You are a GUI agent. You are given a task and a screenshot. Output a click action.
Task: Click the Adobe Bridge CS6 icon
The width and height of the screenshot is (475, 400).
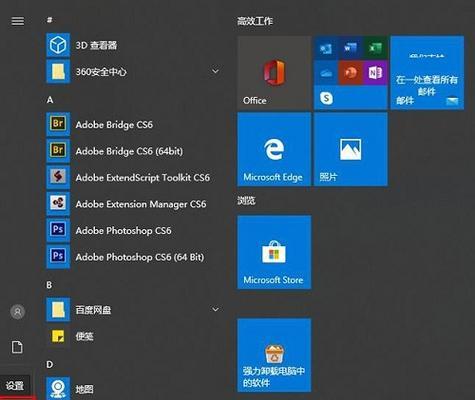click(58, 124)
